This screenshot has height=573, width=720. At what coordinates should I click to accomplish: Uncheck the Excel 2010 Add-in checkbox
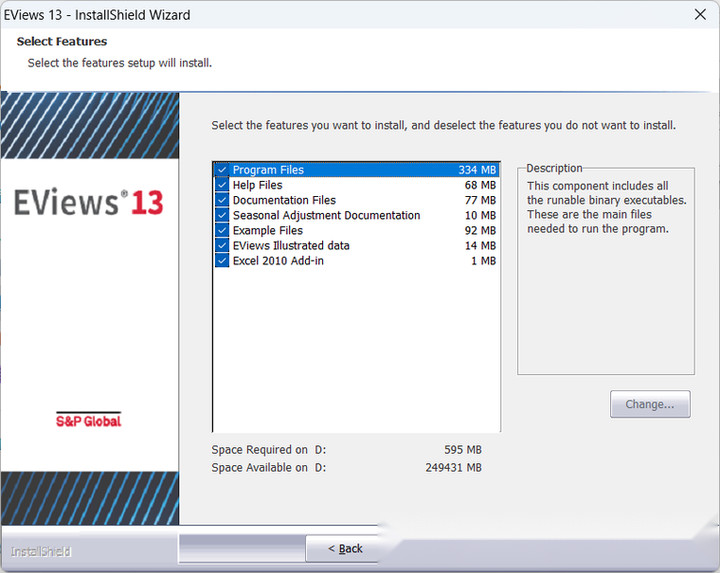coord(222,260)
